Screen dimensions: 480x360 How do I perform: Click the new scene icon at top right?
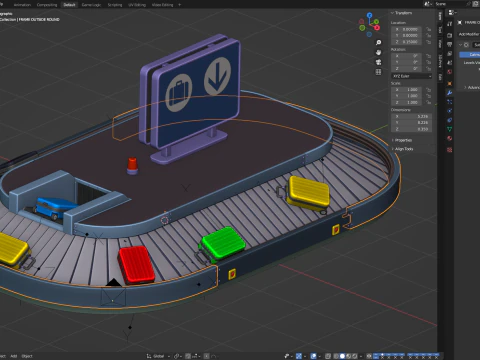pyautogui.click(x=476, y=4)
